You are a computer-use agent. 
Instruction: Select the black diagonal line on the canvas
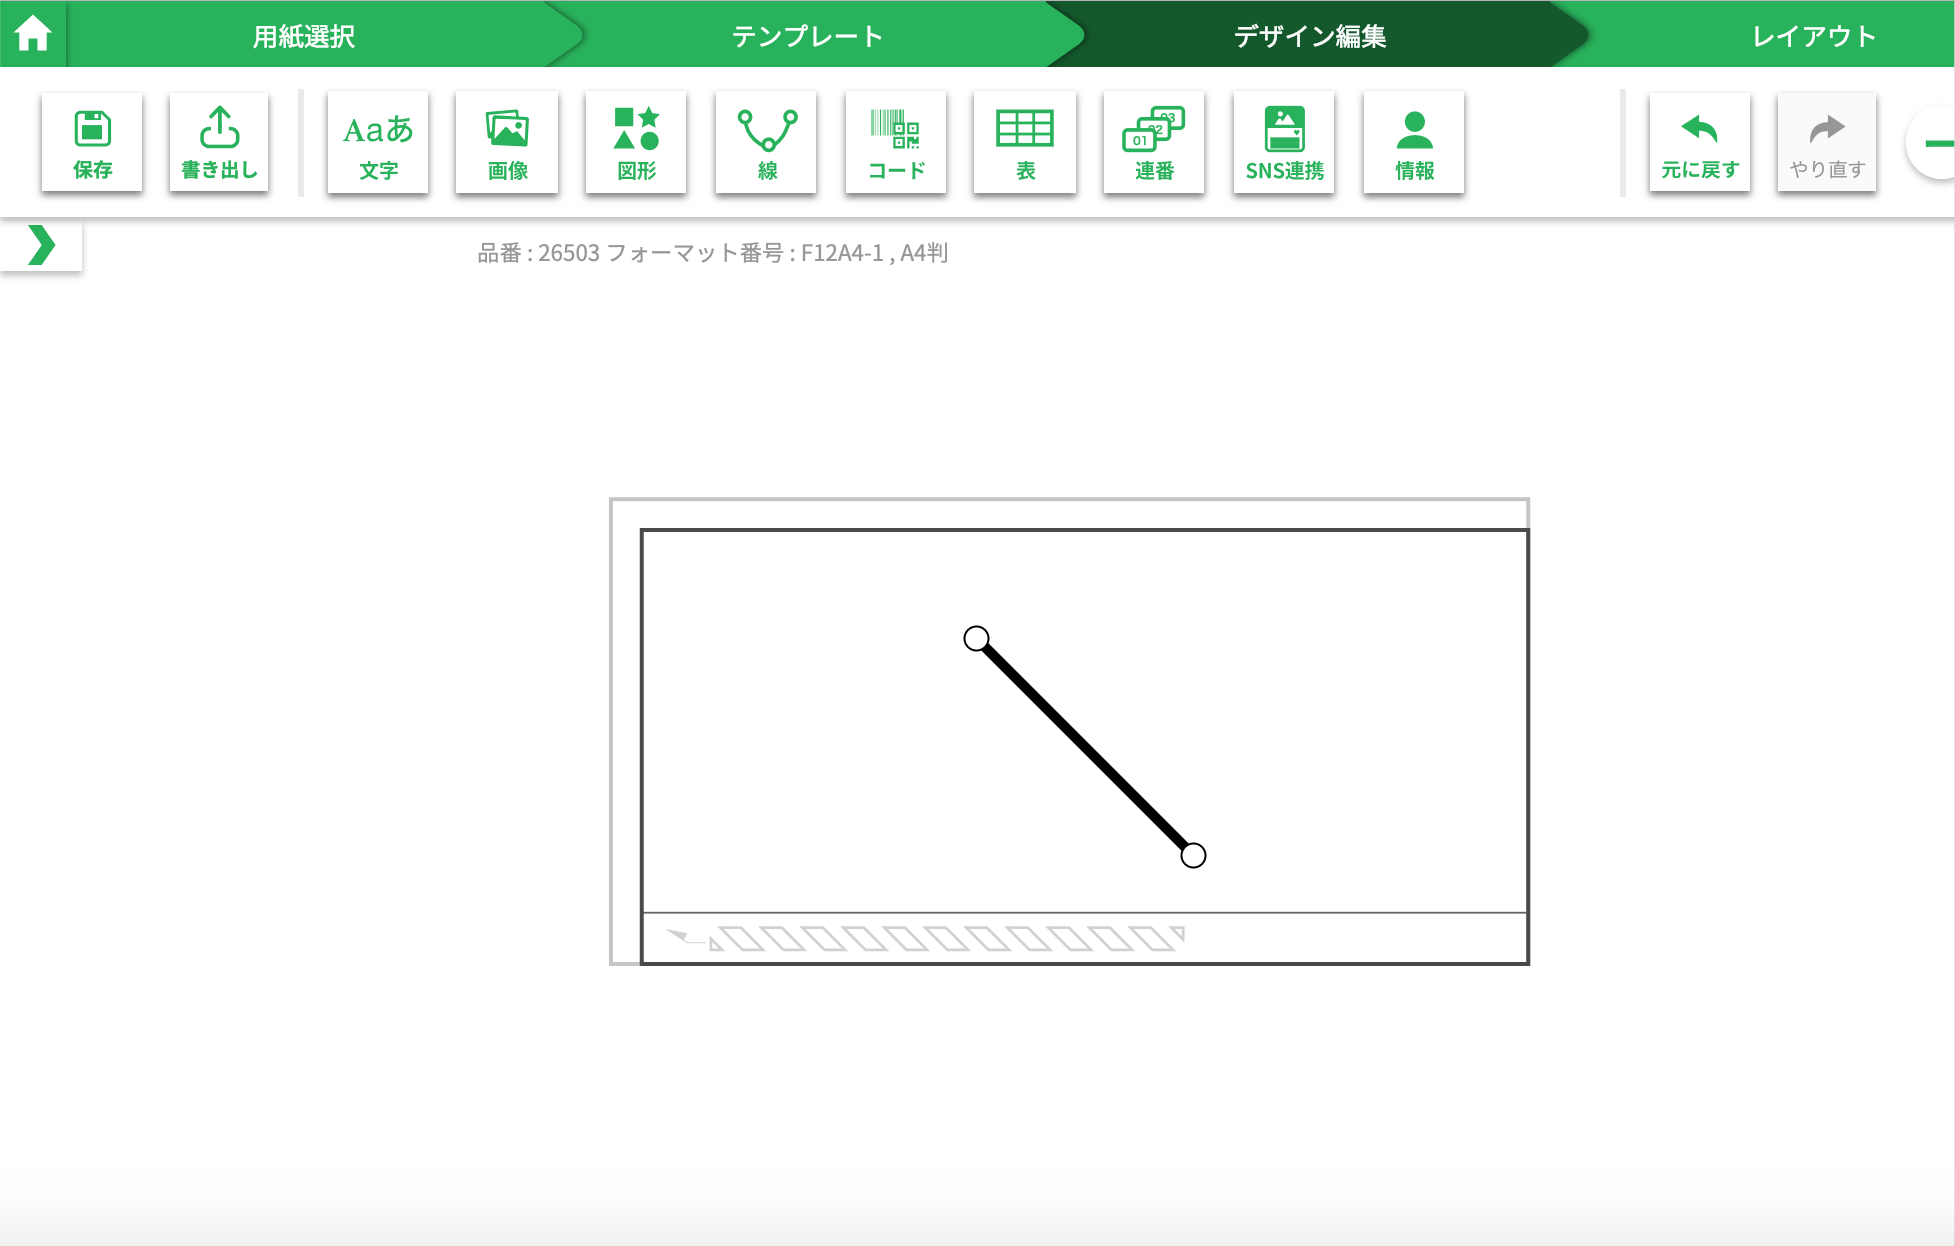pyautogui.click(x=1085, y=747)
